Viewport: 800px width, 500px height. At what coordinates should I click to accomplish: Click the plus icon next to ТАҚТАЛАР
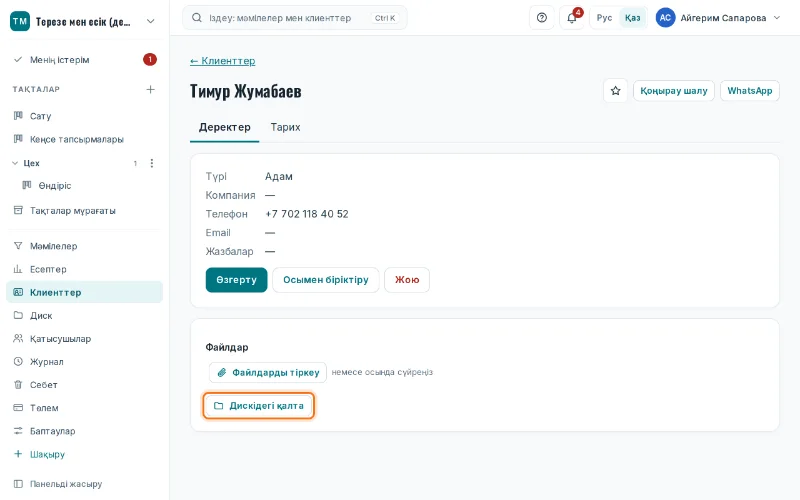pyautogui.click(x=151, y=89)
